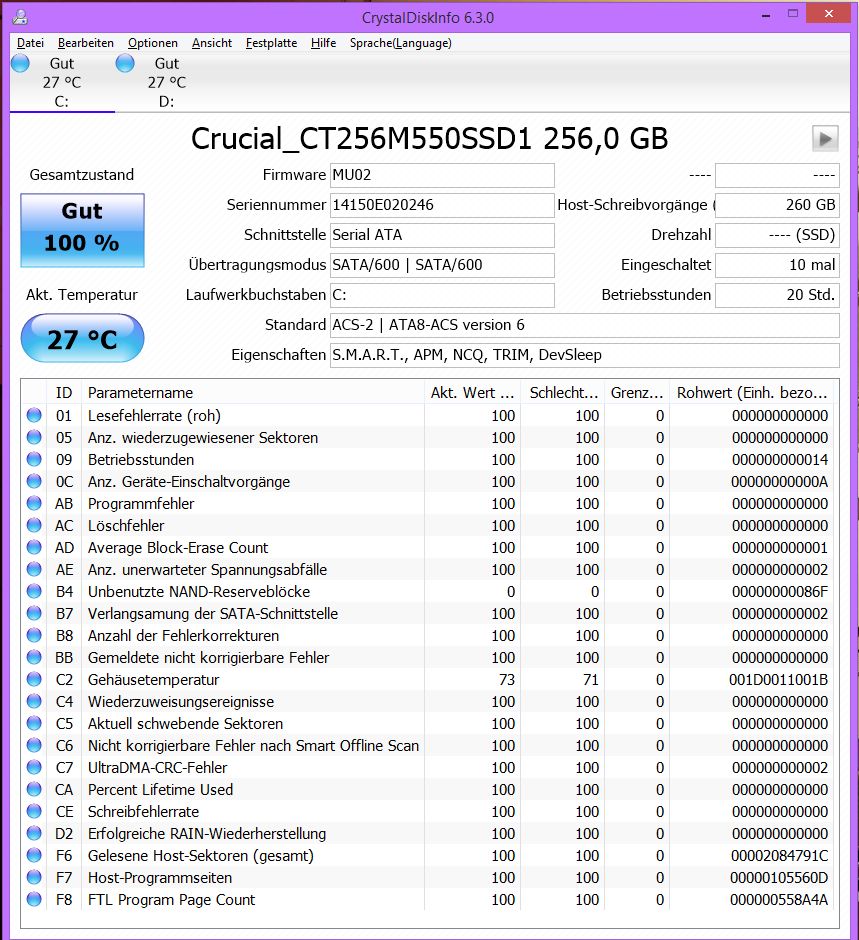Image resolution: width=859 pixels, height=940 pixels.
Task: Select raw value 001D0011001B of Gehäusetemperatur
Action: click(x=778, y=680)
